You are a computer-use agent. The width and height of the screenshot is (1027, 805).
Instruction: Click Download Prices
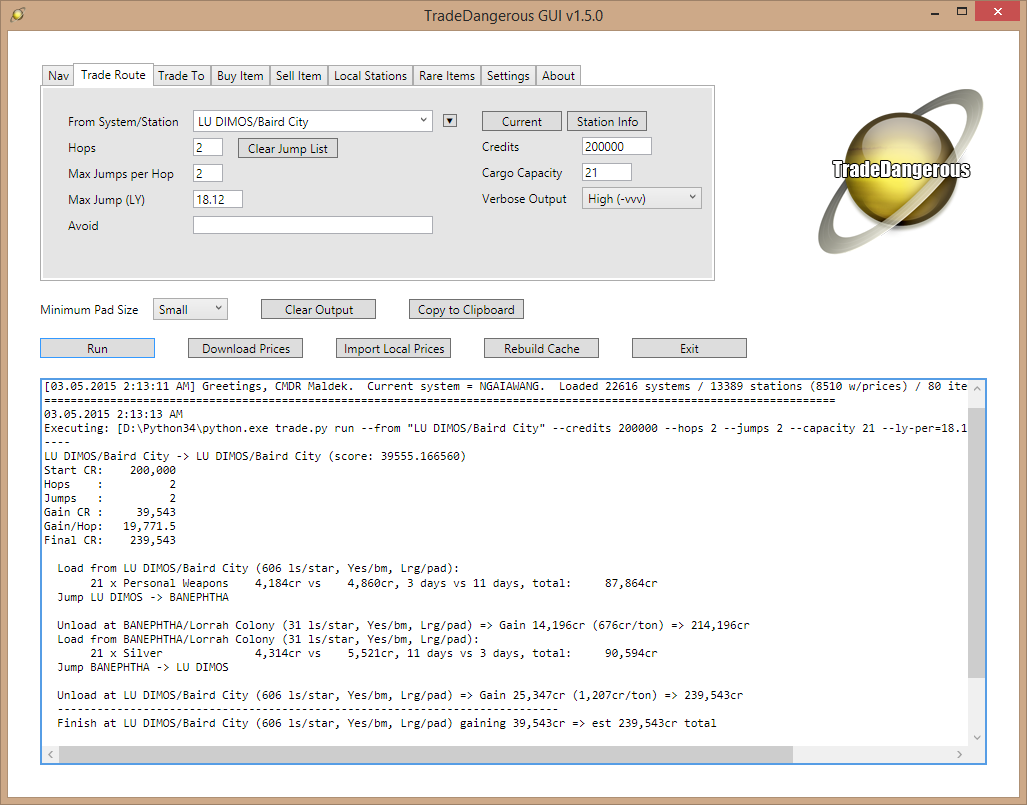click(246, 349)
